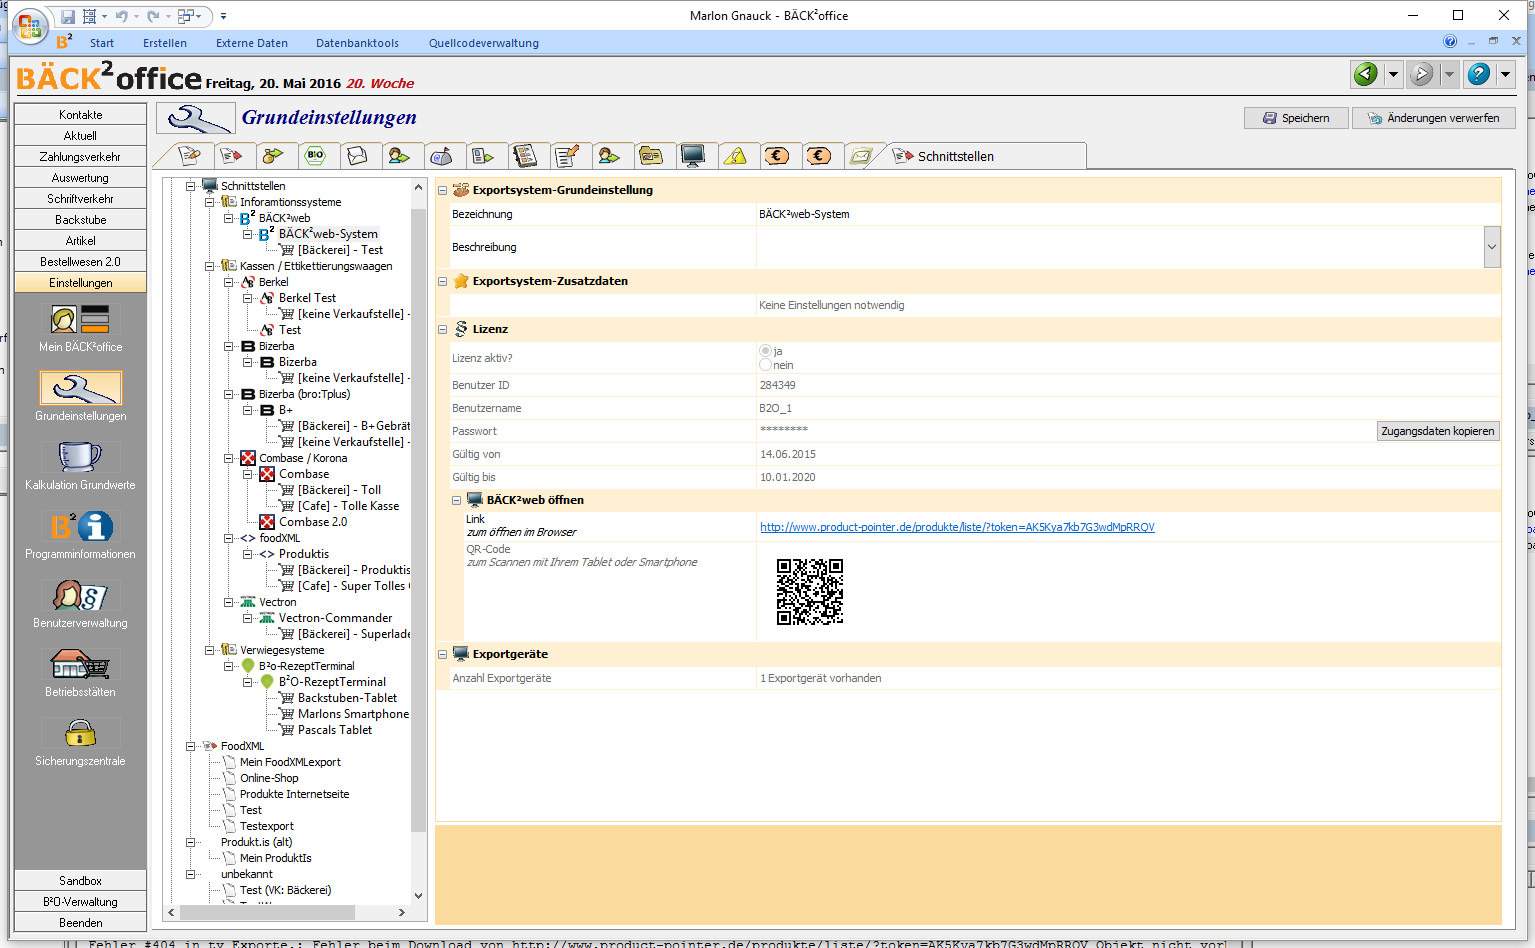Open the product-pointer.de browser link
1535x948 pixels.
click(957, 527)
